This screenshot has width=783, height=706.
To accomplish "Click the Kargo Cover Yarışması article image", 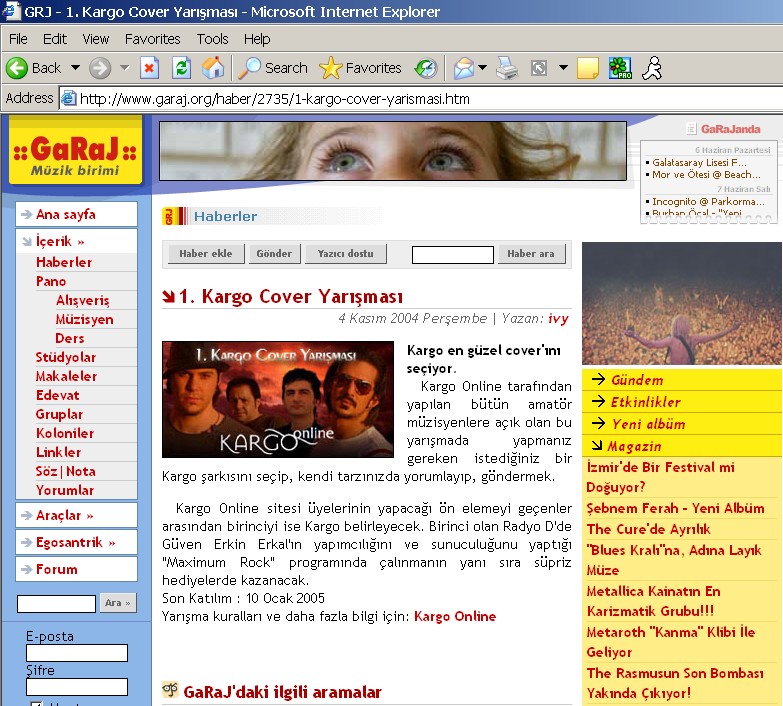I will 278,399.
